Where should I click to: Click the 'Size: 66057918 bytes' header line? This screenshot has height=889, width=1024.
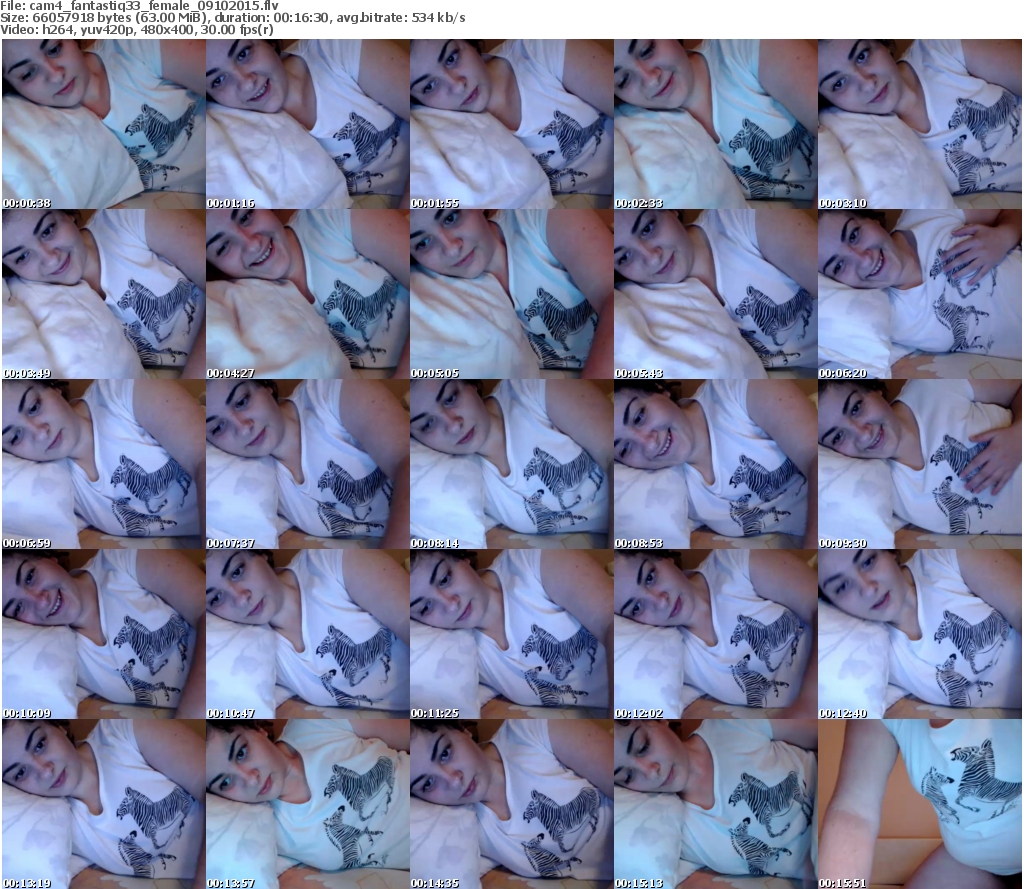(x=233, y=18)
